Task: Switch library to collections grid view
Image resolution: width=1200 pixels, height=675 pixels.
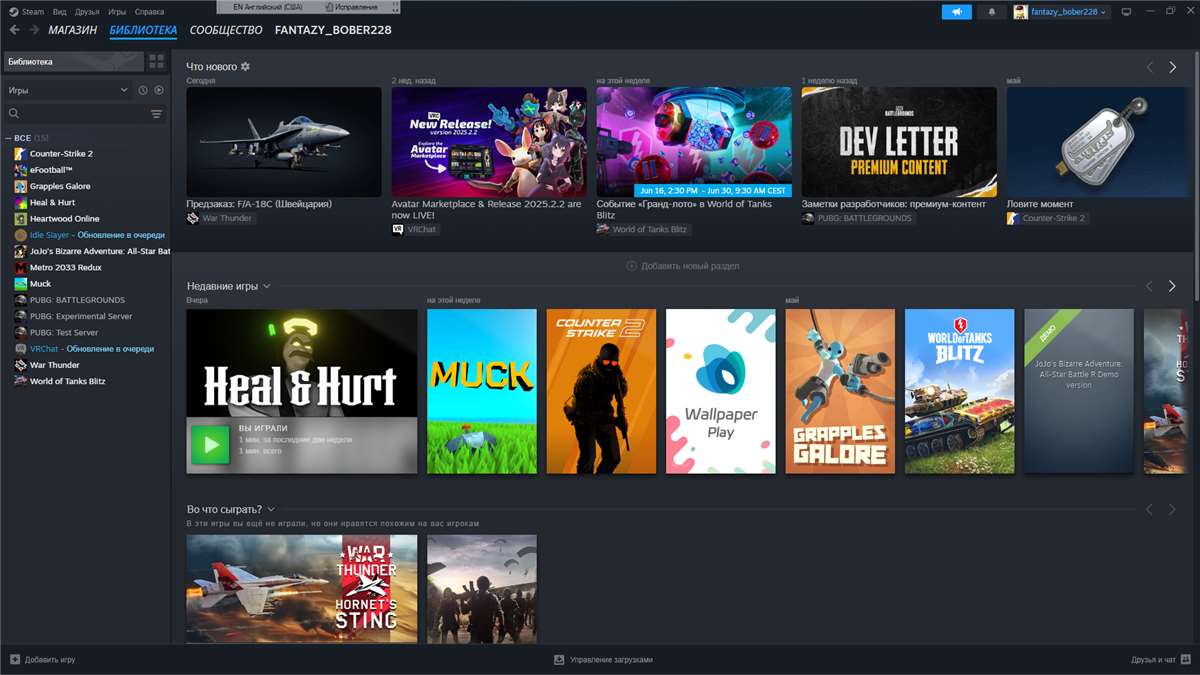Action: 157,62
